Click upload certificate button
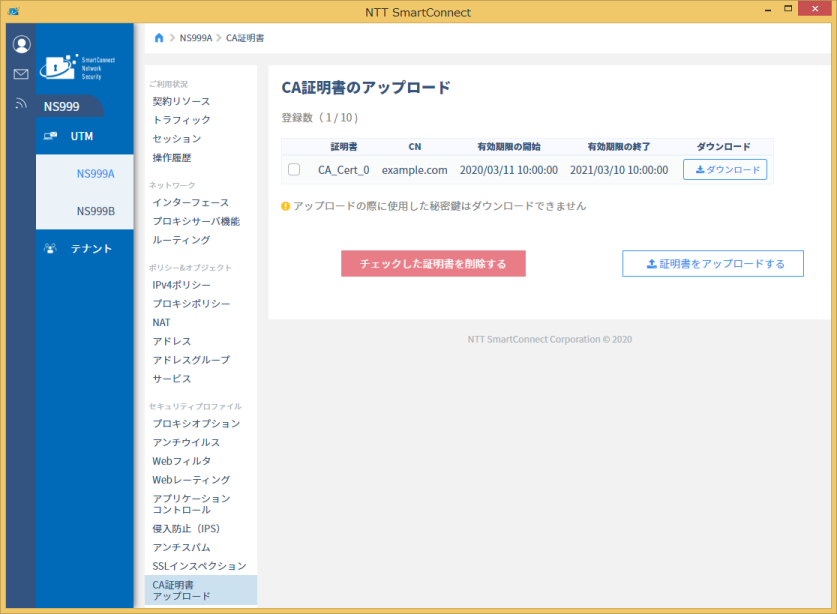The width and height of the screenshot is (837, 614). [713, 263]
